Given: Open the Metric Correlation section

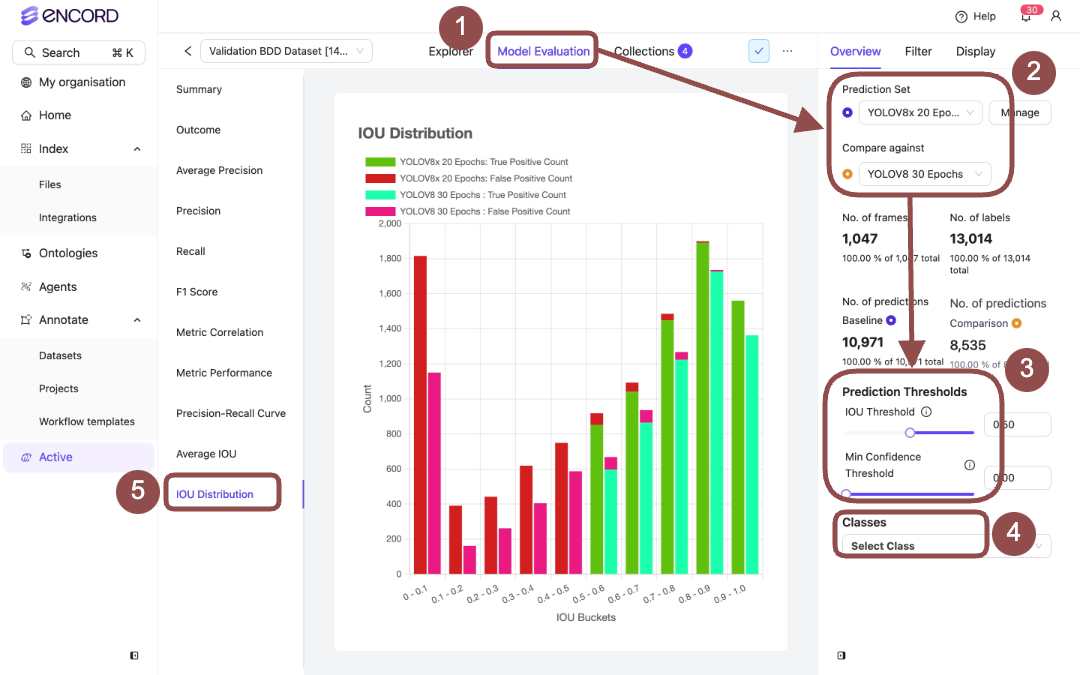Looking at the screenshot, I should click(220, 333).
